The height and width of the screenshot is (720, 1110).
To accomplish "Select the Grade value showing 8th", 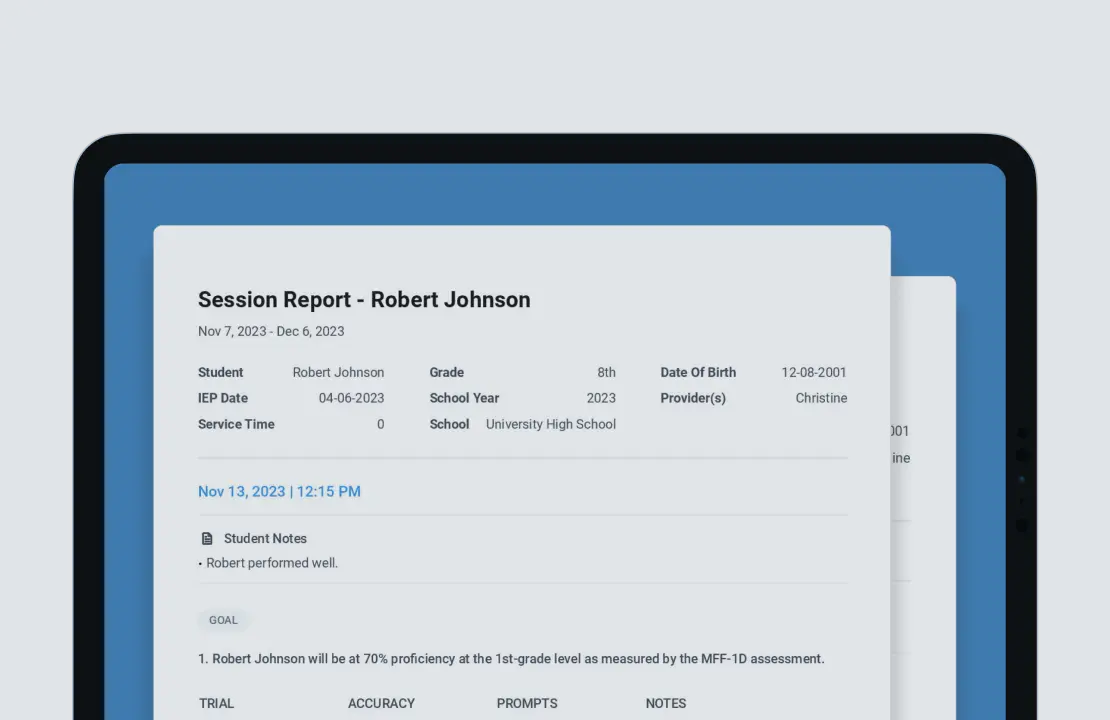I will tap(606, 372).
